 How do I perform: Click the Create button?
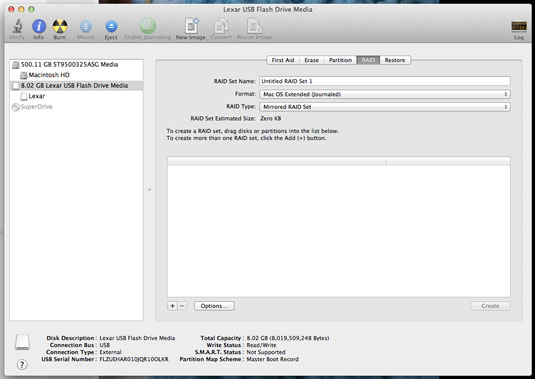(x=490, y=306)
